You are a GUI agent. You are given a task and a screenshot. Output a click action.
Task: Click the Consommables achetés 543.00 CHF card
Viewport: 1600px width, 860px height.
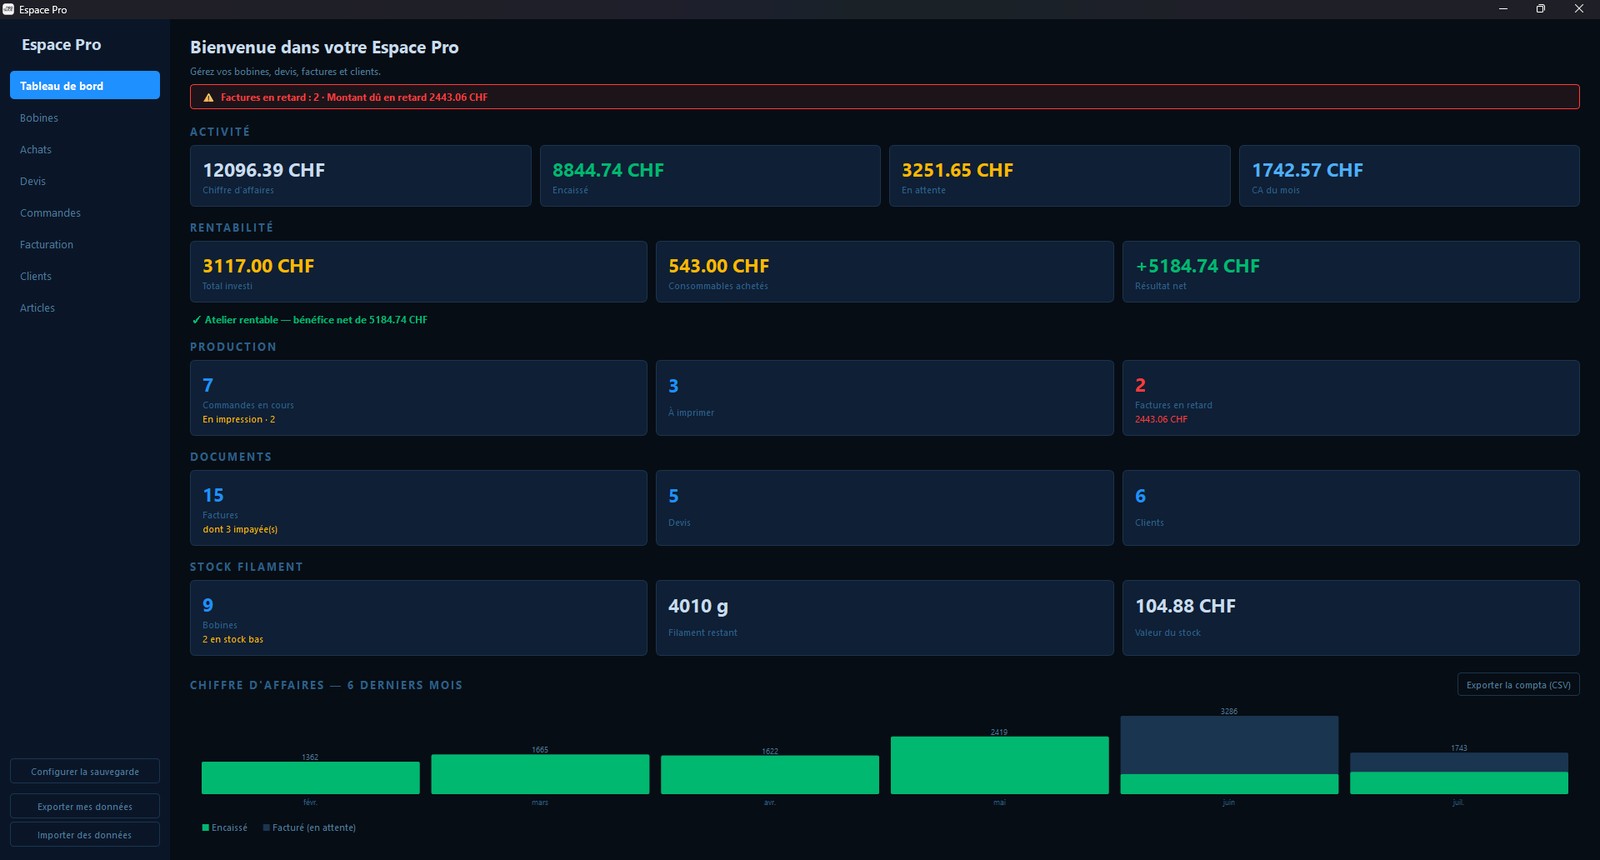click(x=885, y=272)
